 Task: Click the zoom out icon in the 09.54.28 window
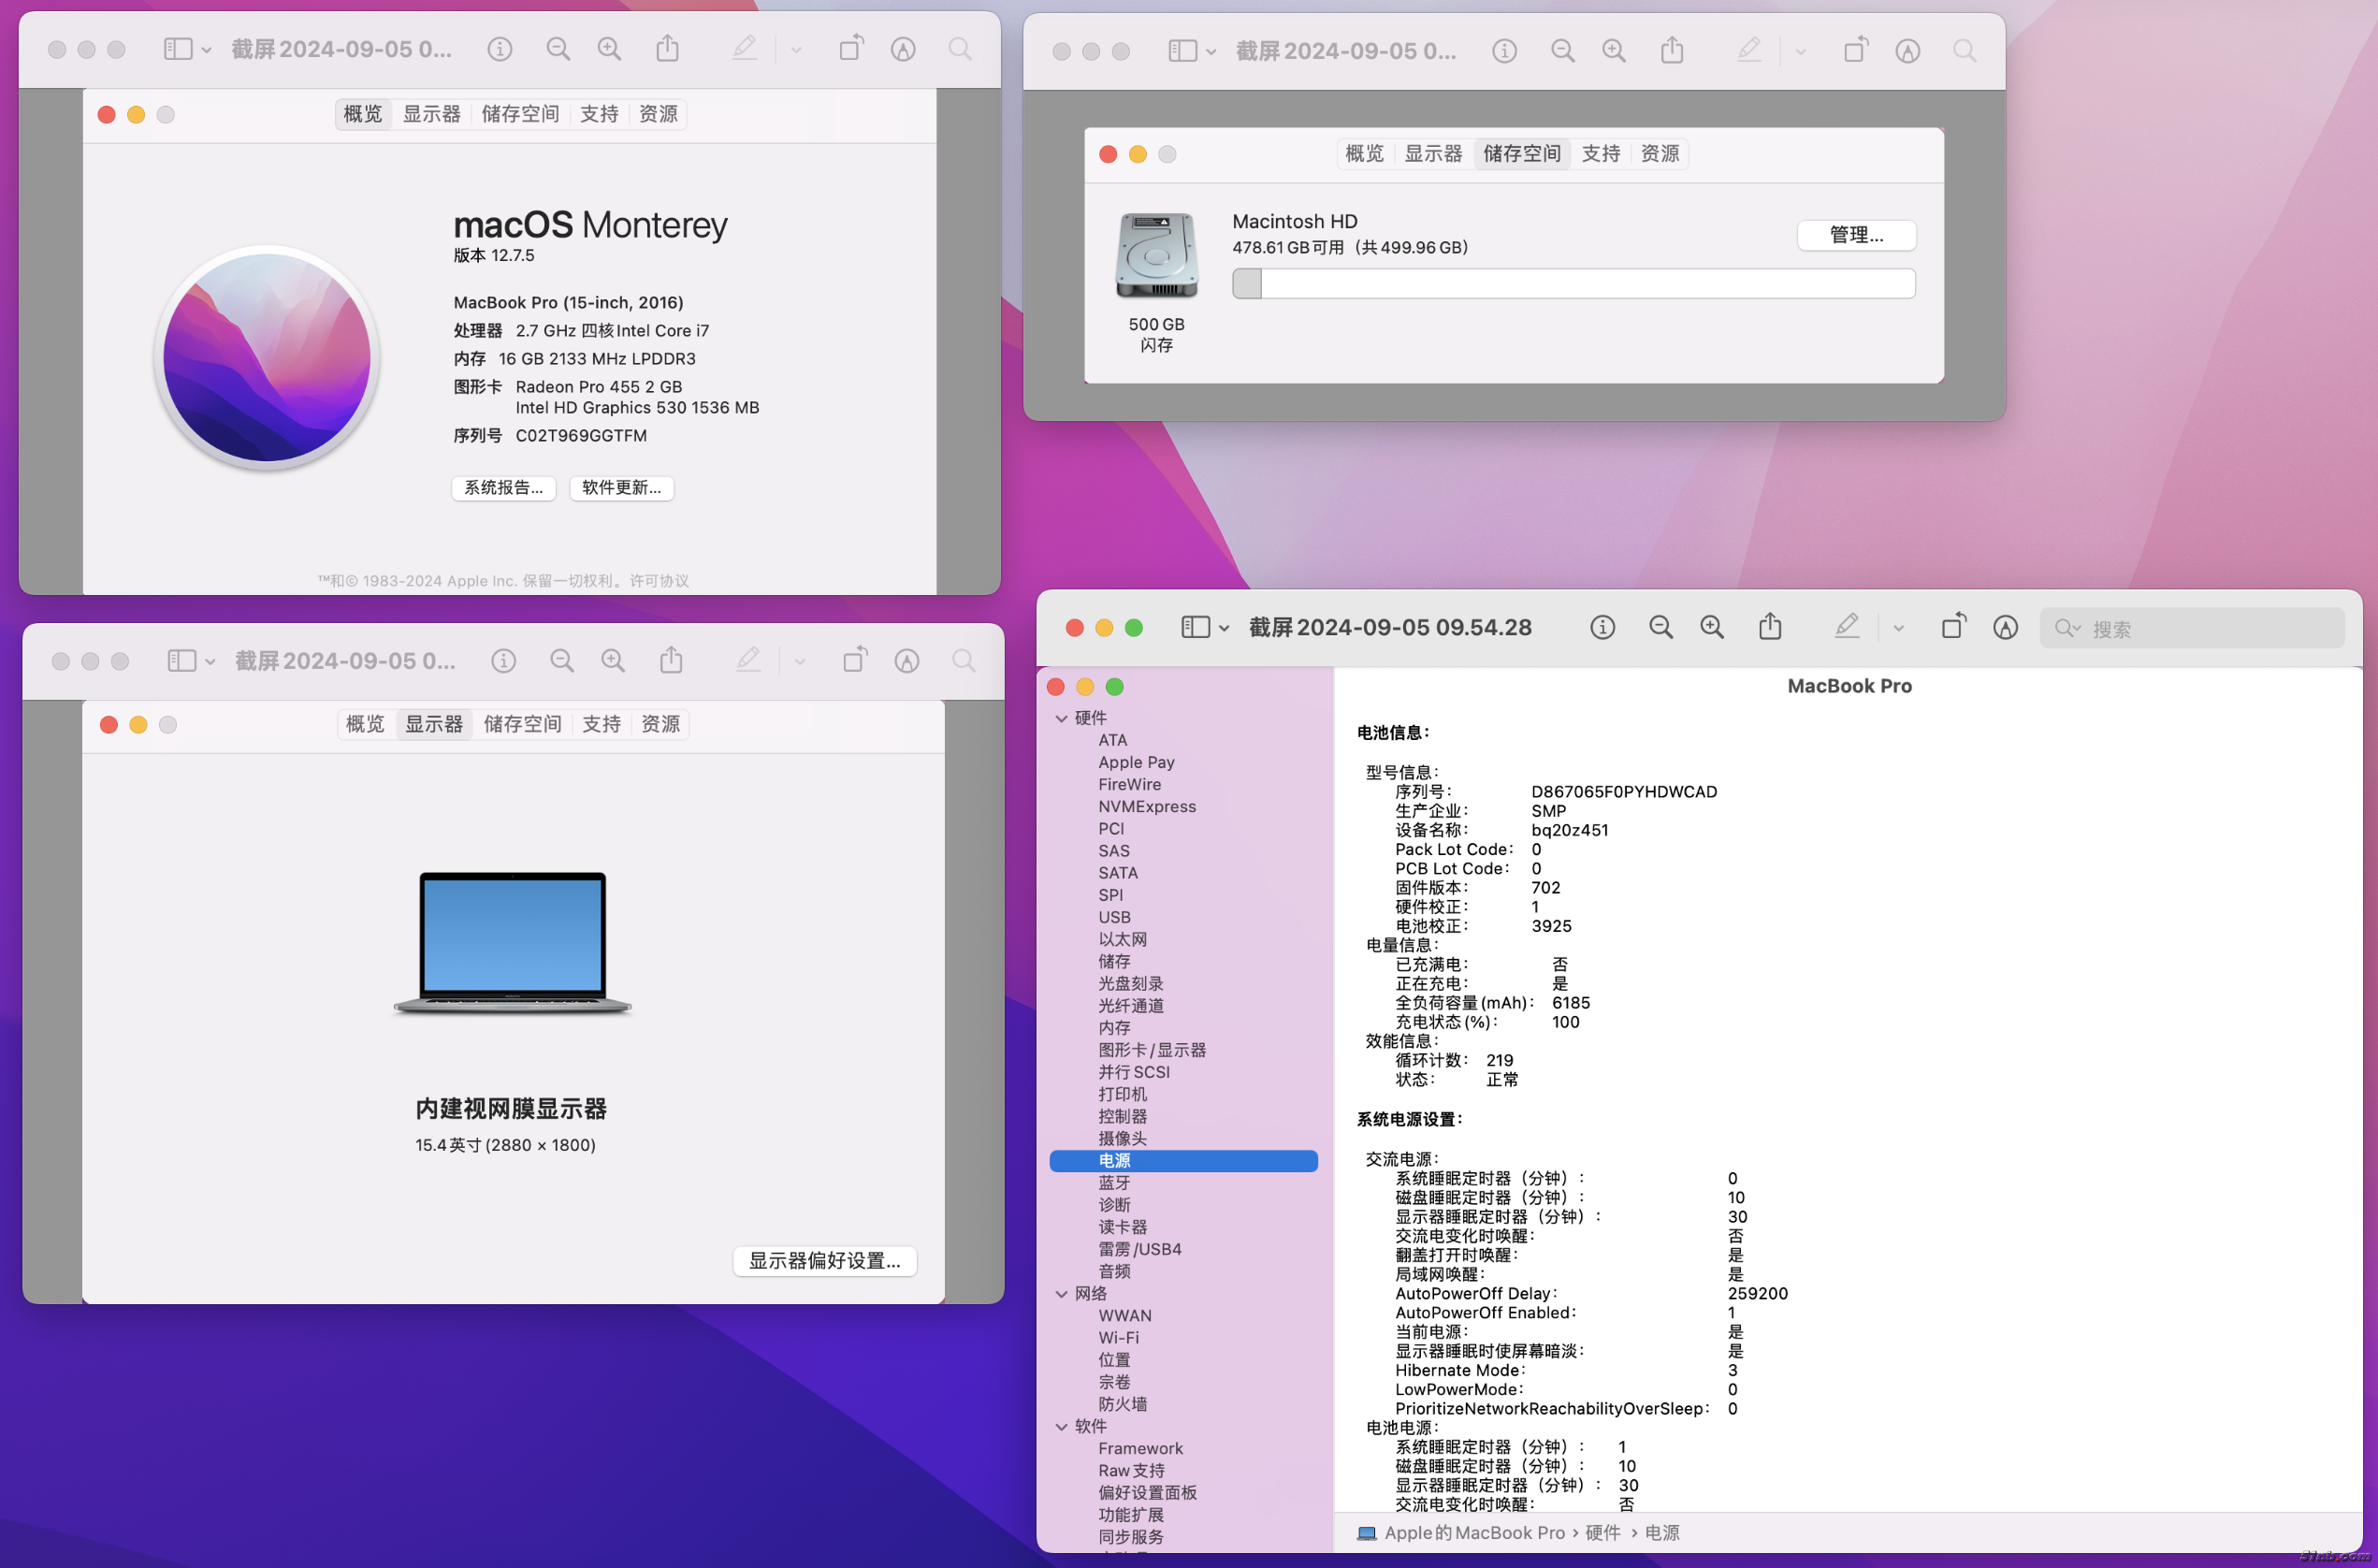[x=1660, y=627]
